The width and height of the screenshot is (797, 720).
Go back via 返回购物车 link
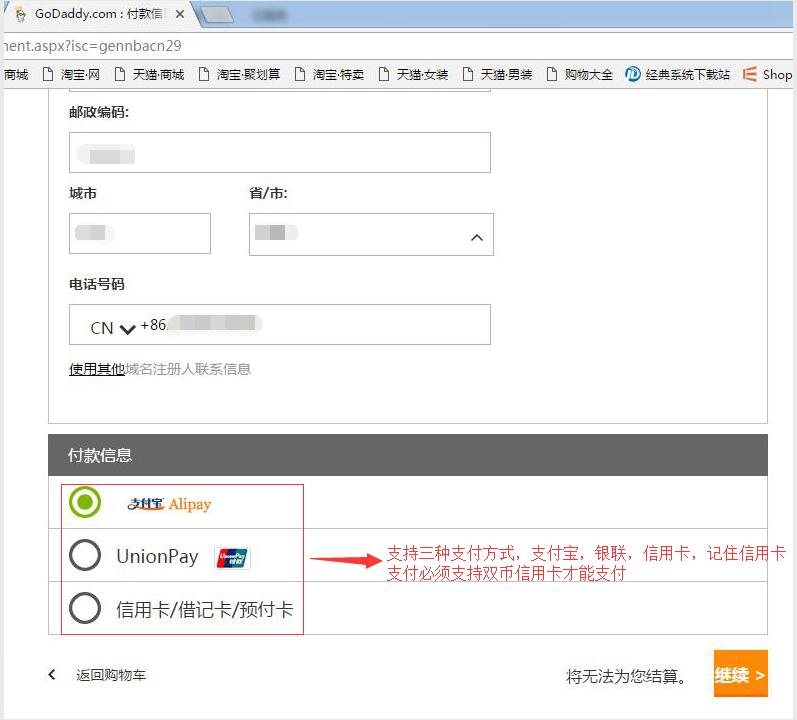111,675
